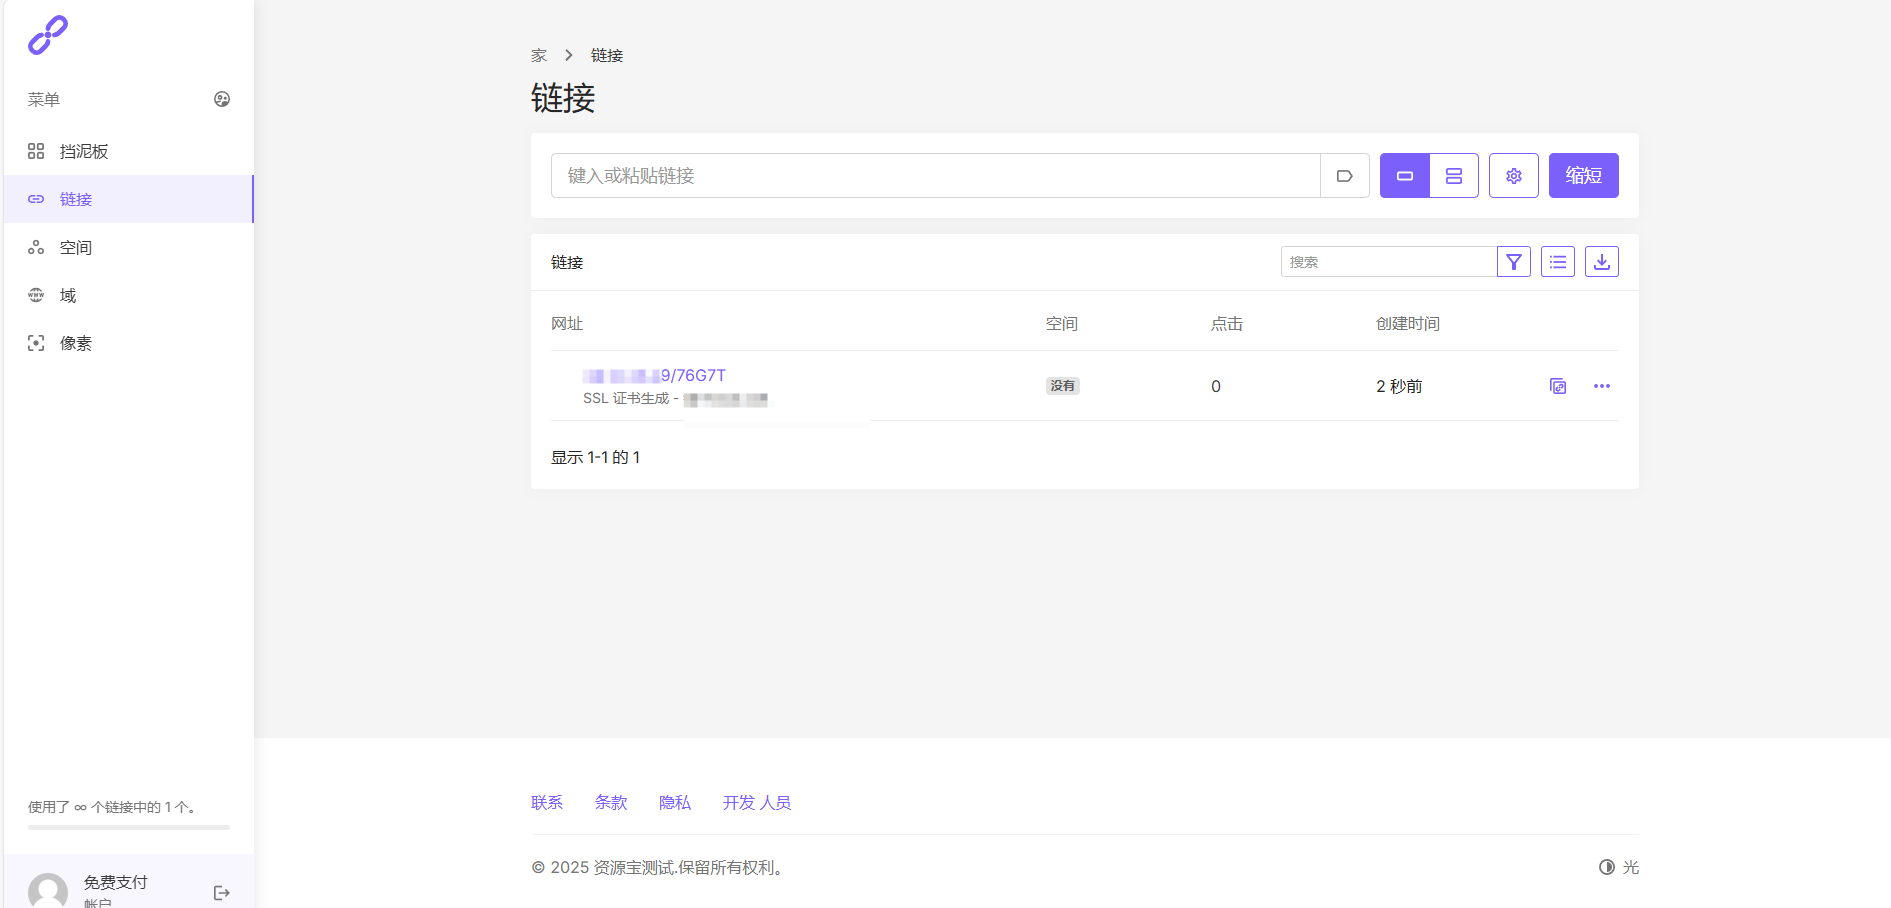This screenshot has width=1891, height=908.
Task: Switch to multiple links mode
Action: pos(1454,176)
